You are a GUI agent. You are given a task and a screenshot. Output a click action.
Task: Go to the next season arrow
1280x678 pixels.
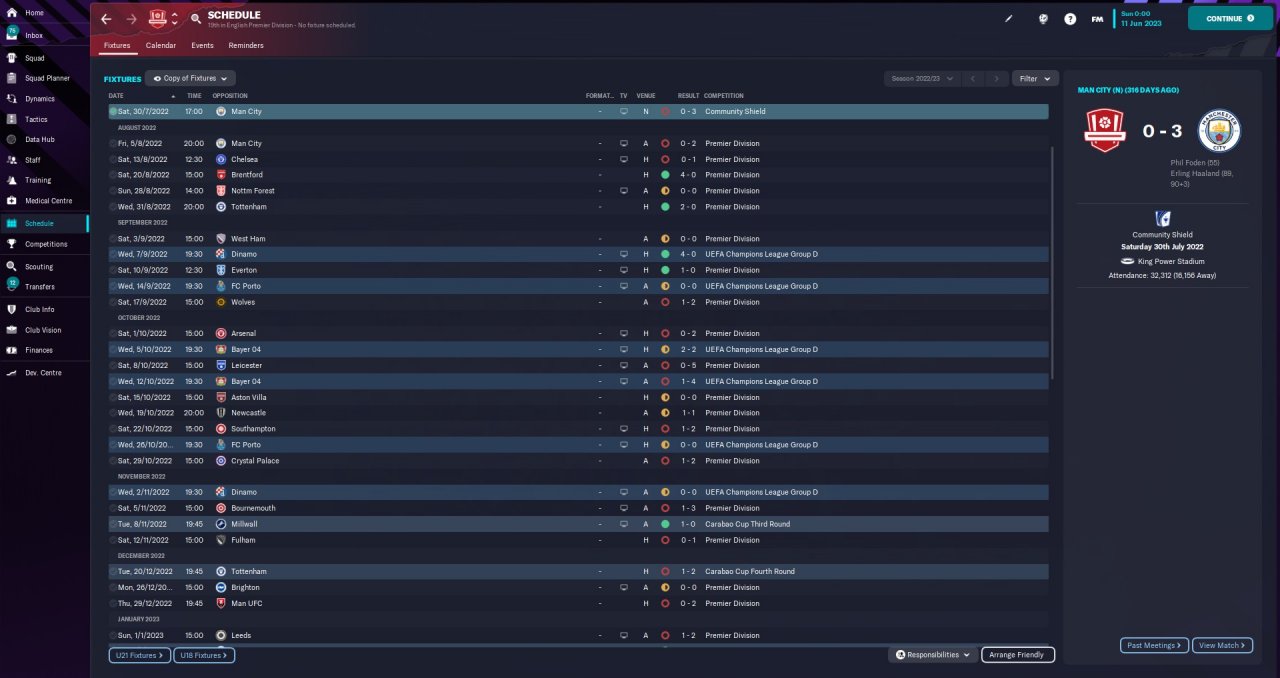click(996, 78)
